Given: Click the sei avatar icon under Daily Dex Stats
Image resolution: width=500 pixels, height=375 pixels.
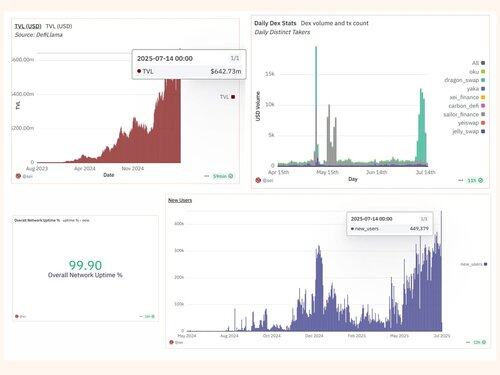Looking at the screenshot, I should [258, 180].
